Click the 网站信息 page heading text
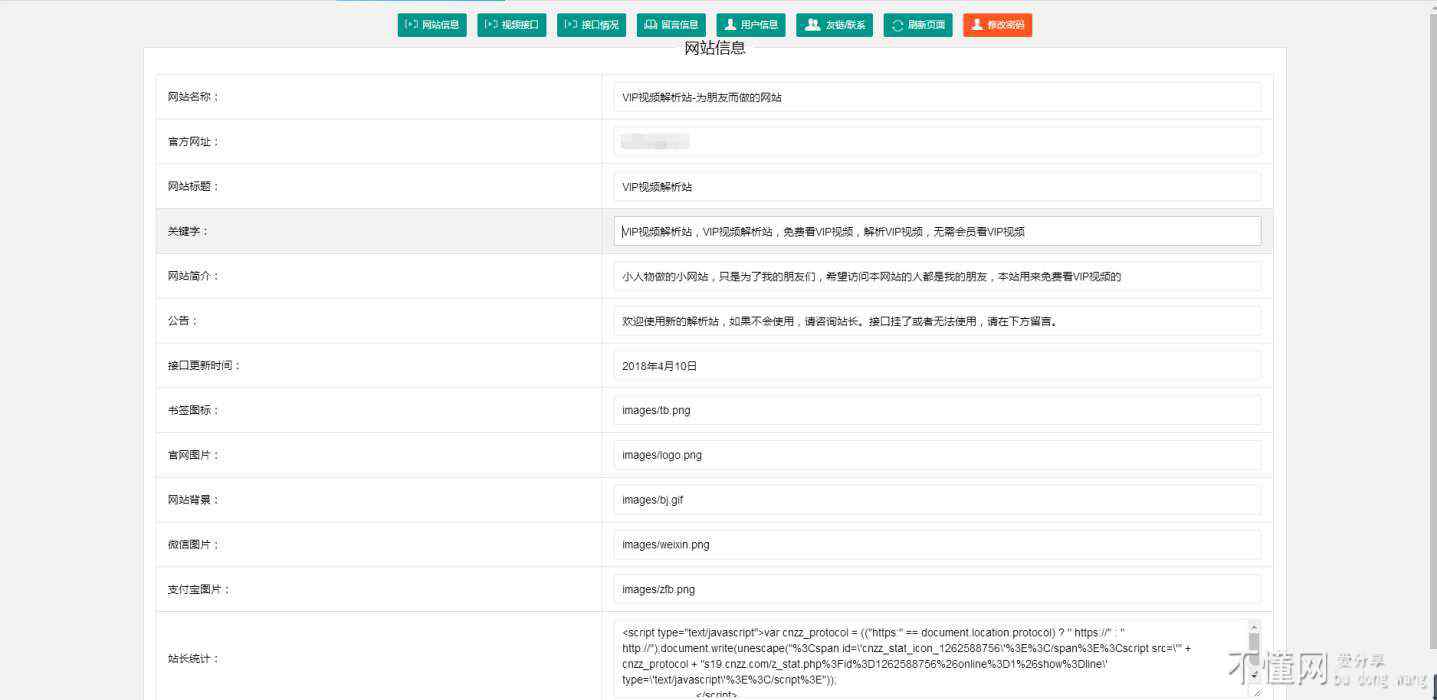The image size is (1437, 700). [x=715, y=48]
